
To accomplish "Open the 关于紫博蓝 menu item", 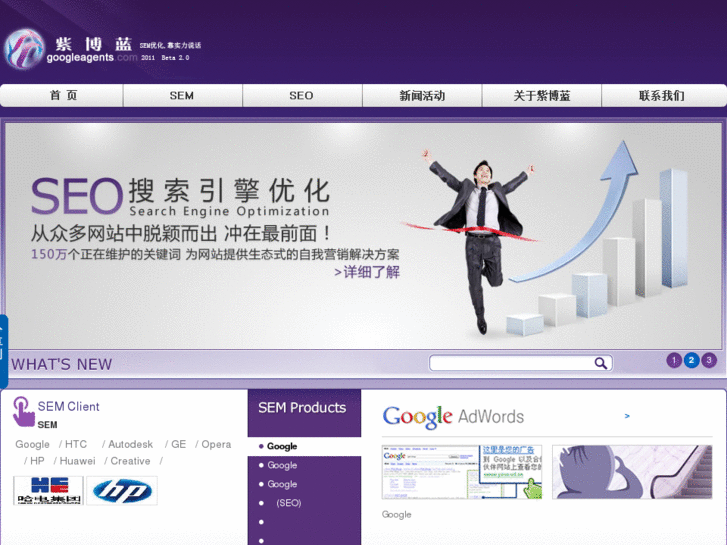I will coord(542,96).
